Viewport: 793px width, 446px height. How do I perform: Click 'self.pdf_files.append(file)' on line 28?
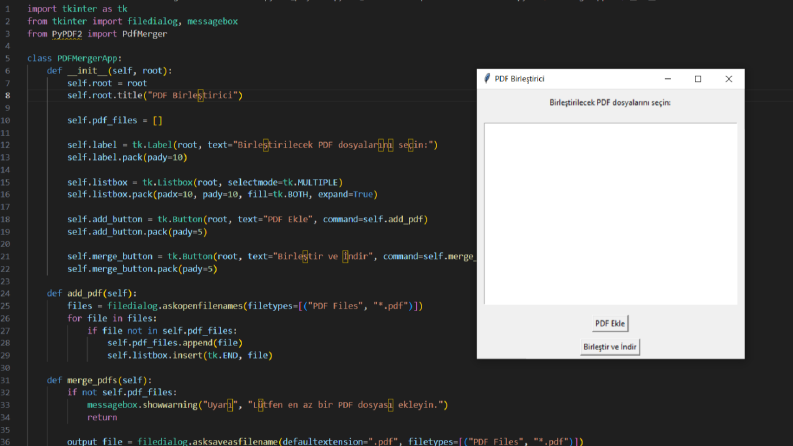click(x=175, y=343)
